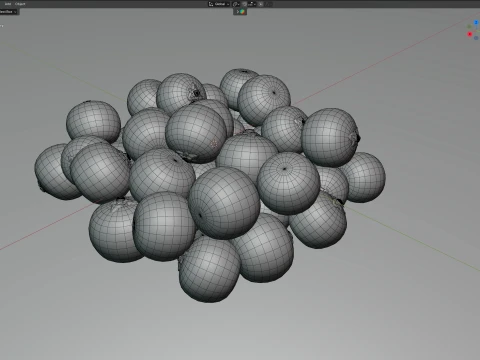480x360 pixels.
Task: Open the Add menu
Action: (8, 4)
